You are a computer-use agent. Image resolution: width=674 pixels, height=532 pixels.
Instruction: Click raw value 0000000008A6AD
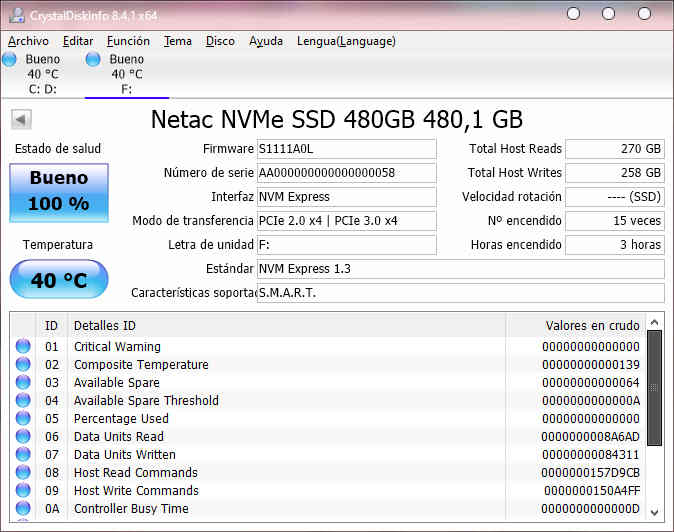pyautogui.click(x=590, y=437)
